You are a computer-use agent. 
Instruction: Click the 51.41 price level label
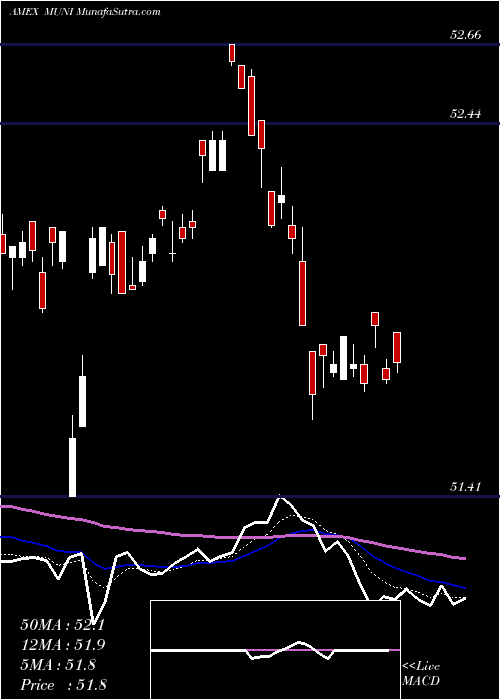point(466,487)
